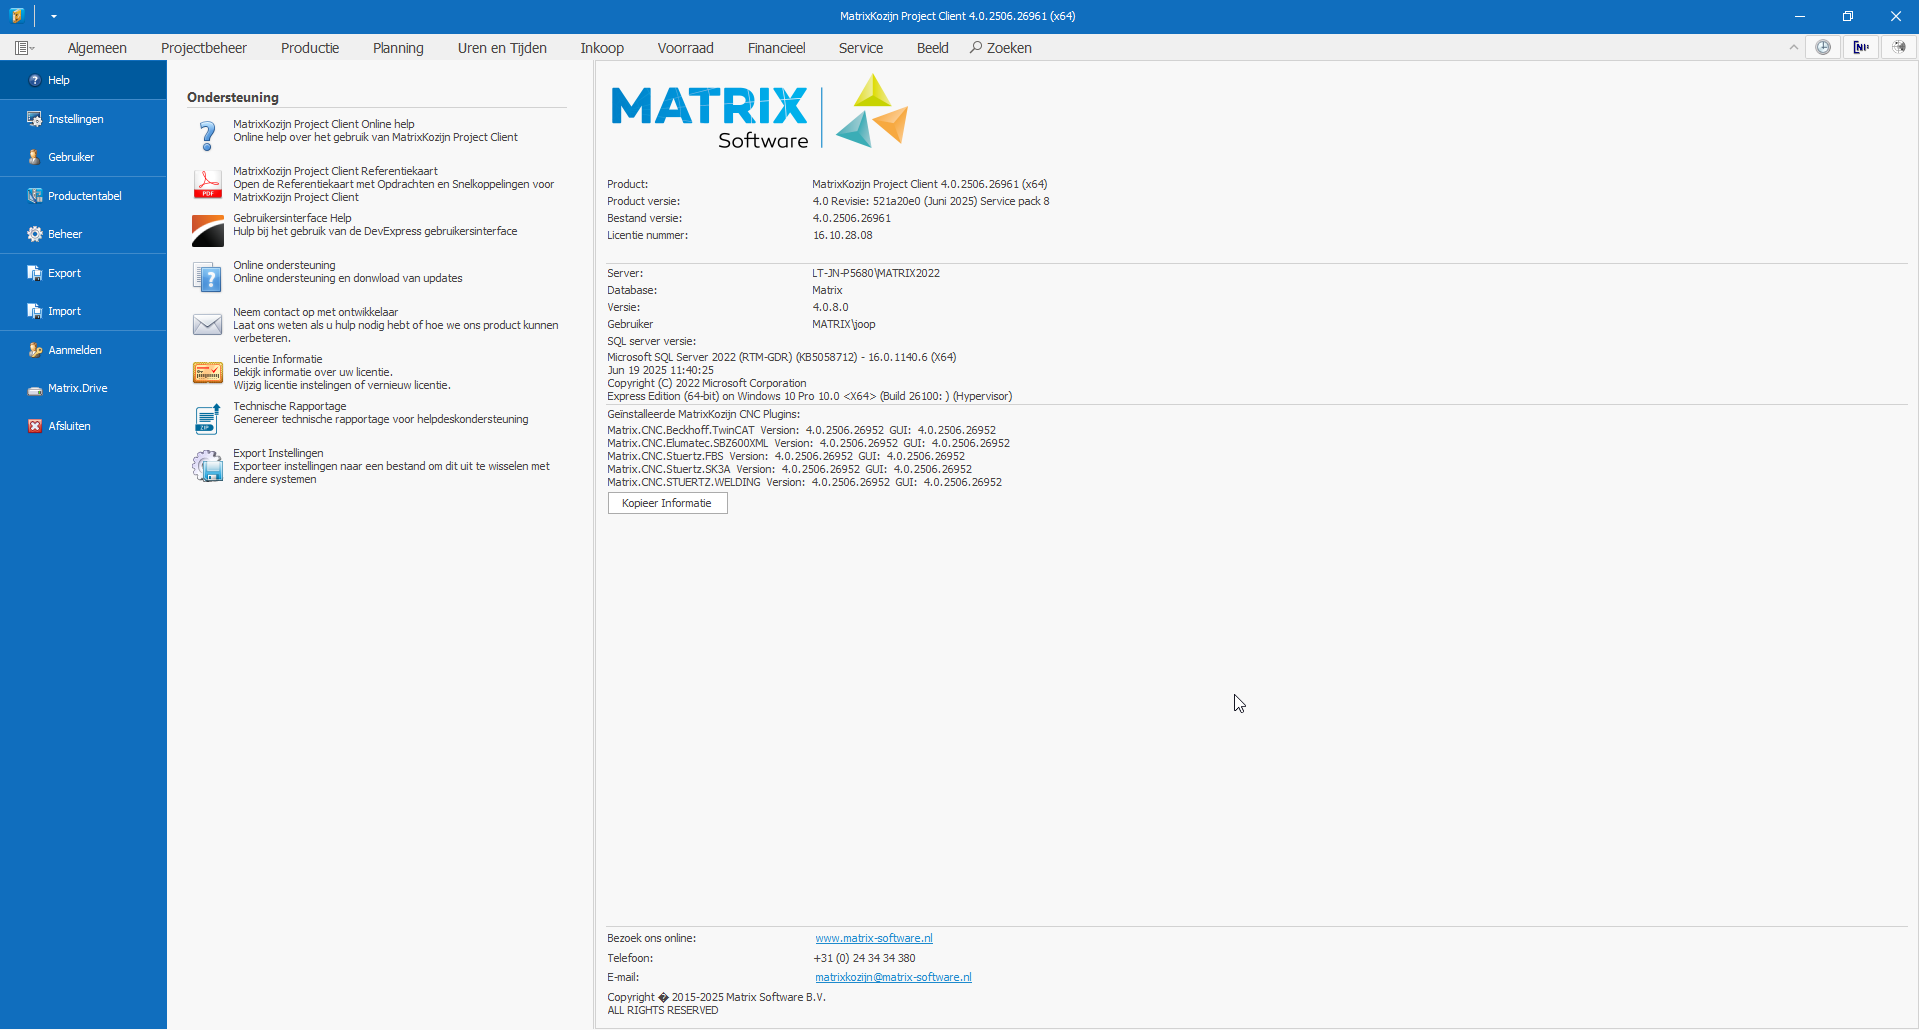This screenshot has height=1030, width=1919.
Task: Collapse the ribbon with the chevron arrow
Action: (x=1793, y=47)
